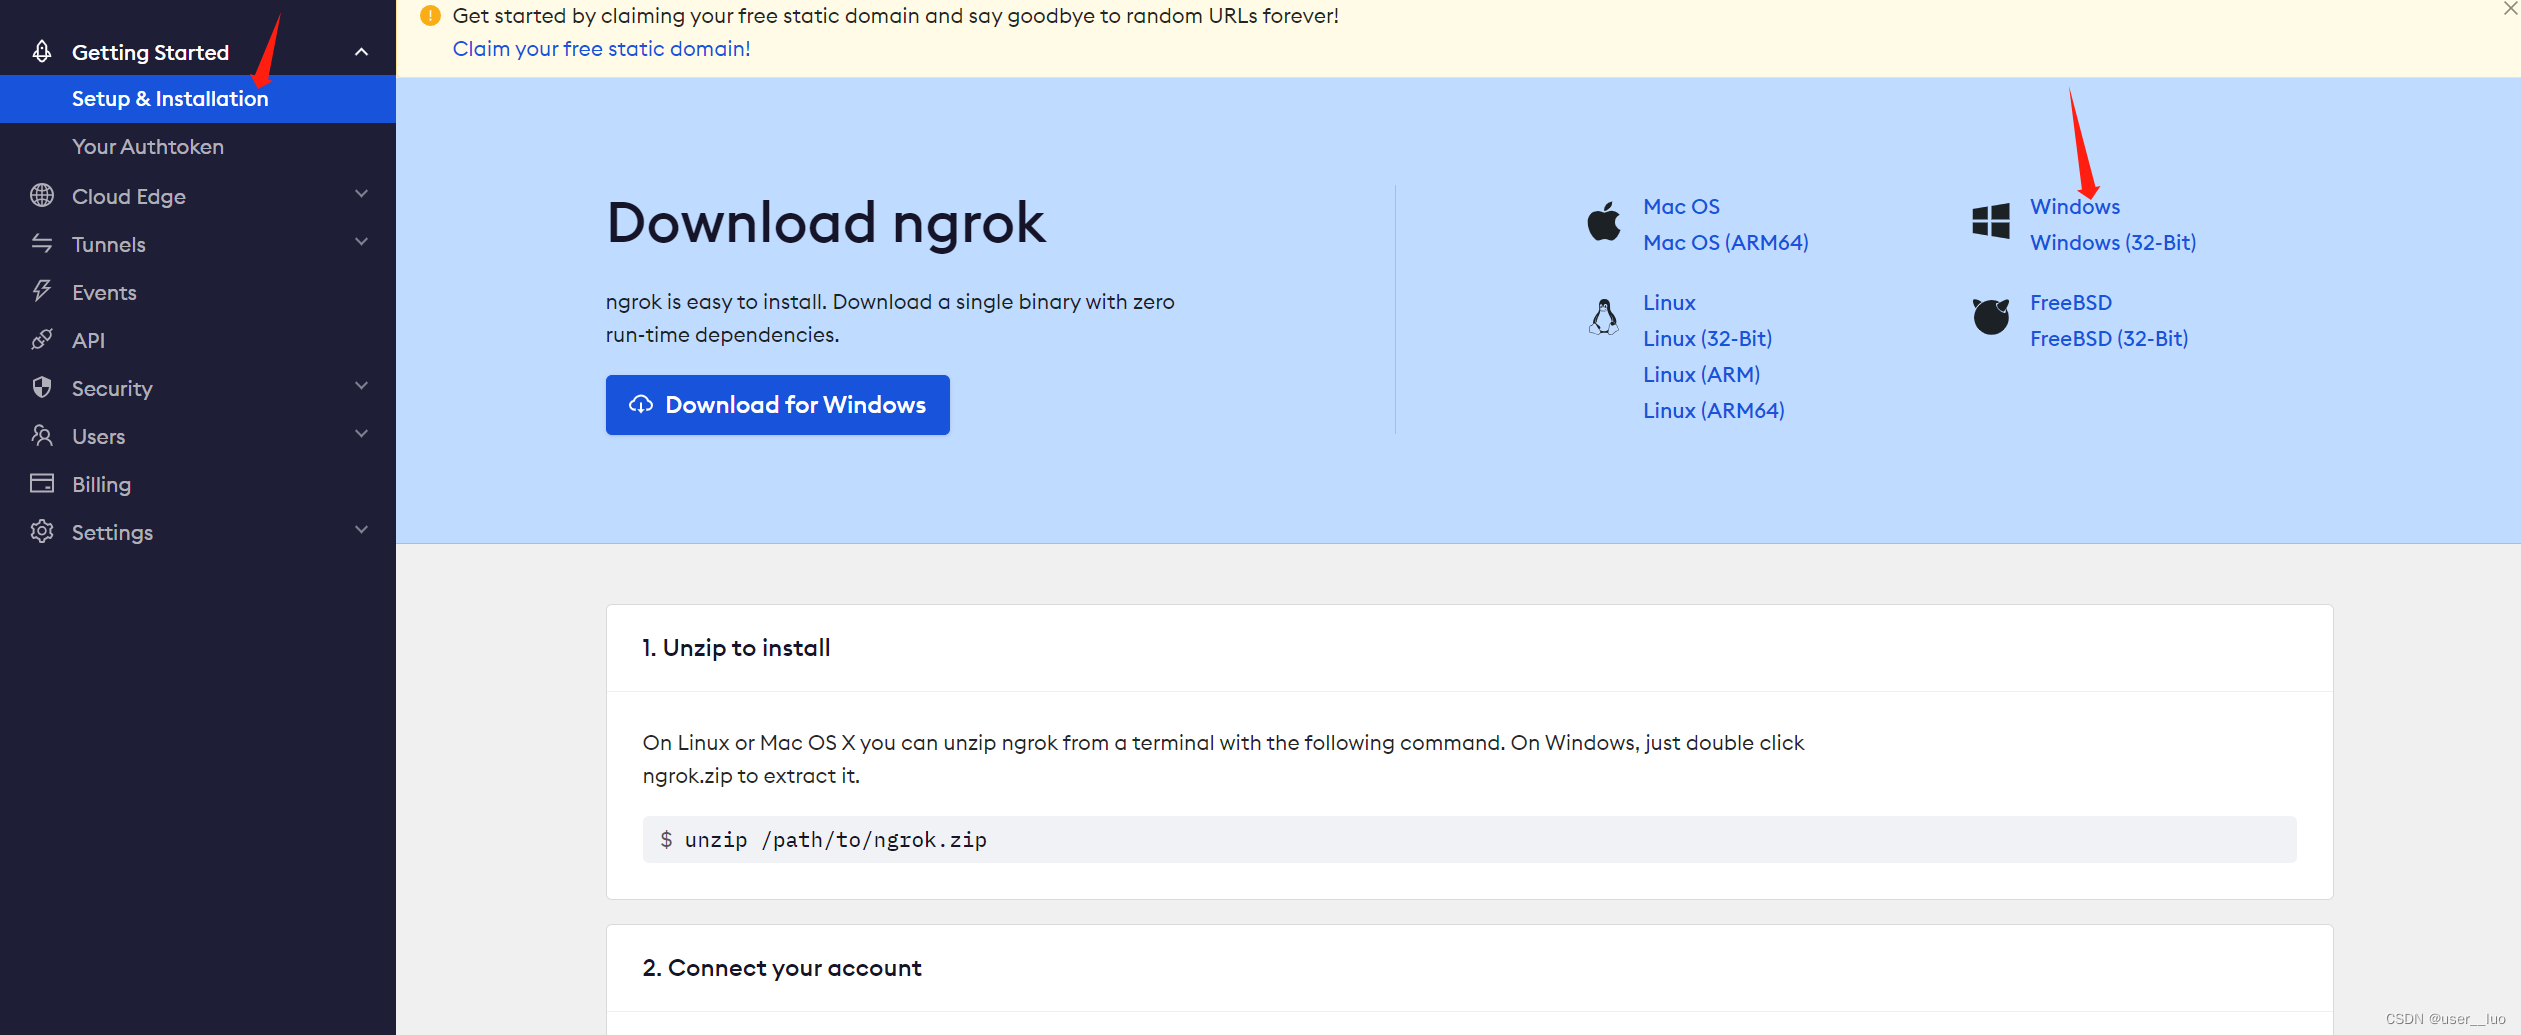Select the Tunnels menu label
The width and height of the screenshot is (2521, 1035).
point(109,244)
